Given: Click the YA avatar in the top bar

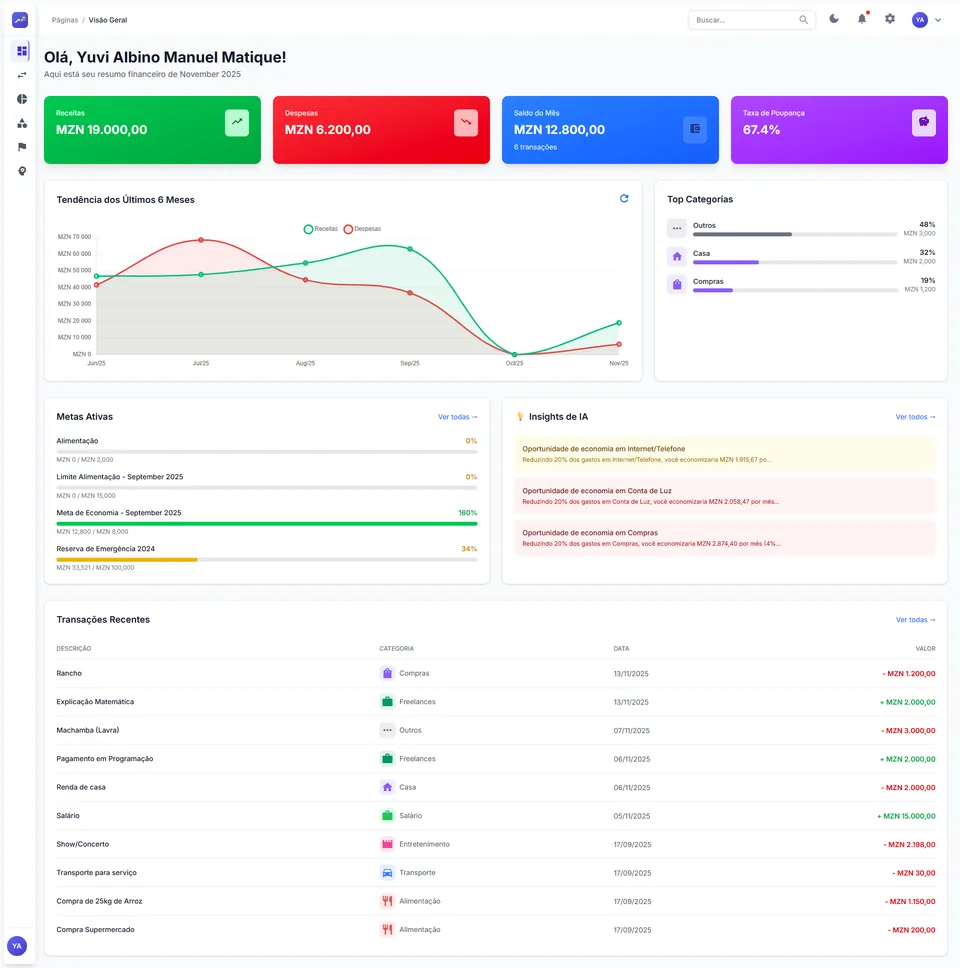Looking at the screenshot, I should tap(920, 20).
